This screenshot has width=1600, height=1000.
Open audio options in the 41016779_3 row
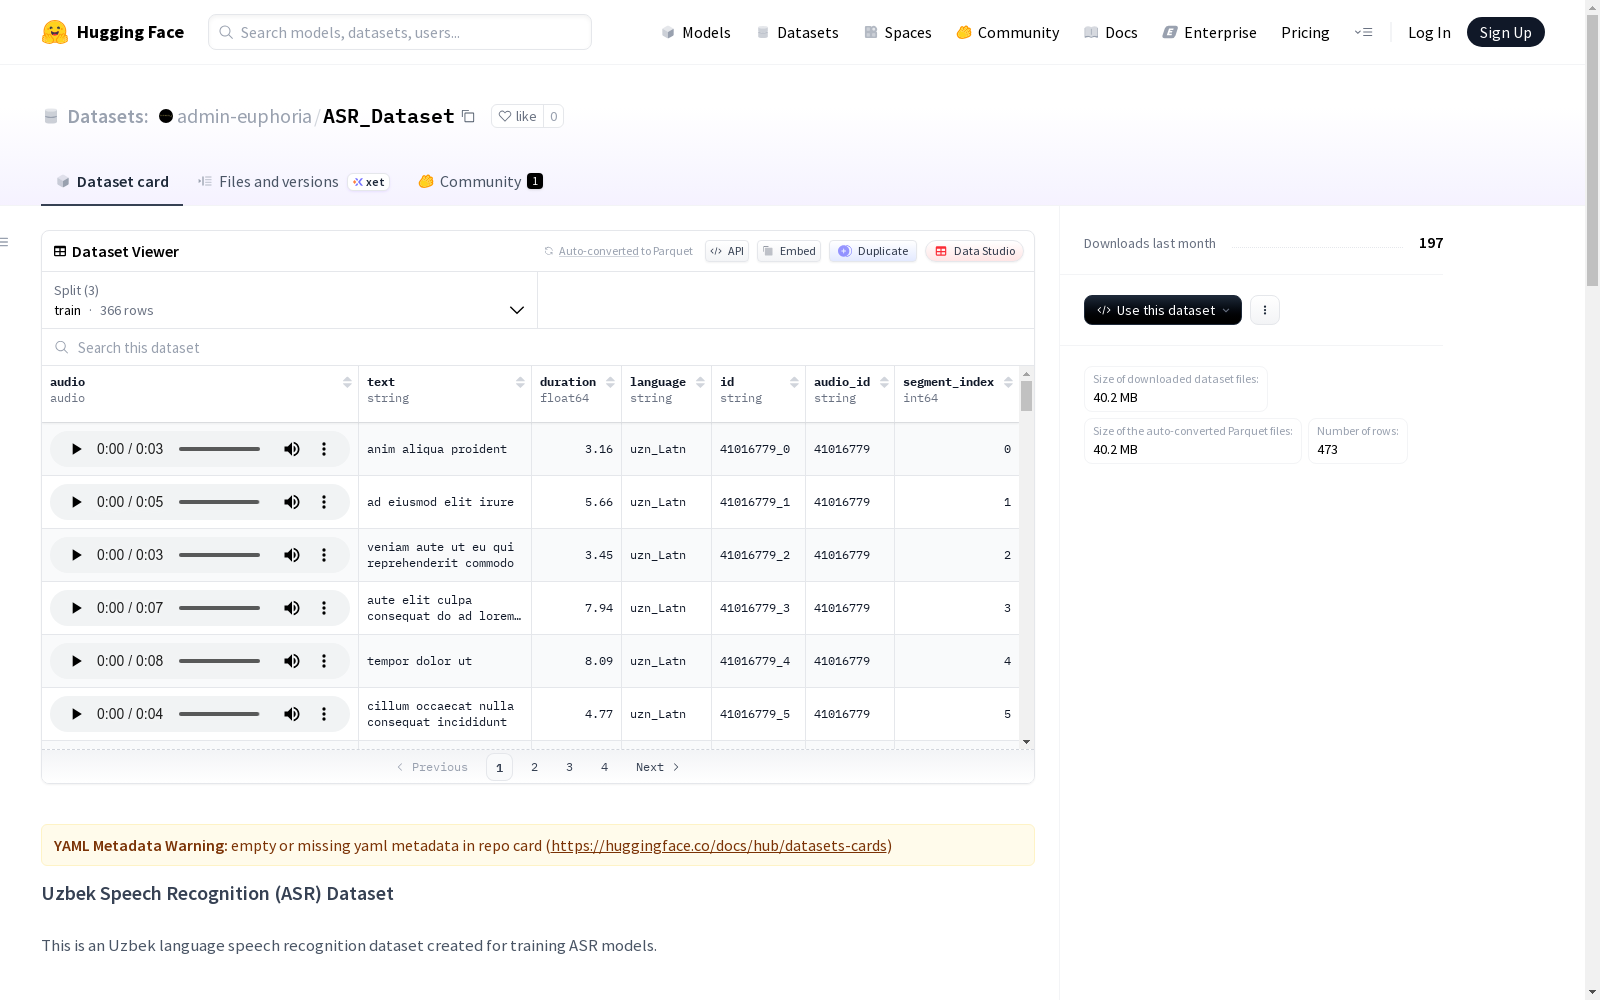(x=324, y=608)
